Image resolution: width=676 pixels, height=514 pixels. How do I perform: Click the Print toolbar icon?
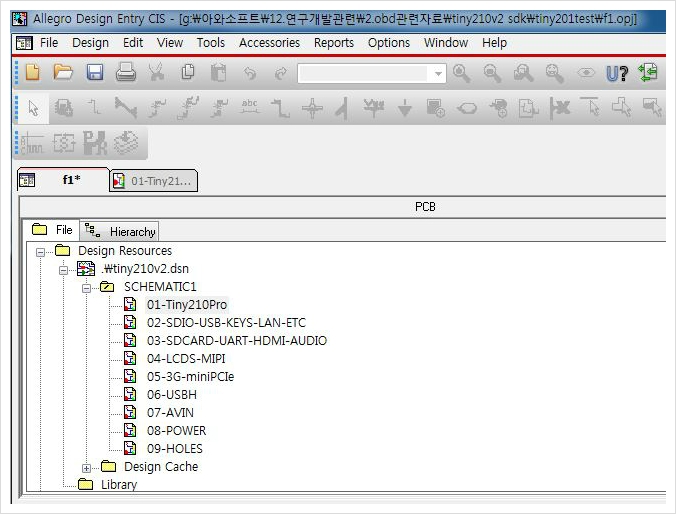coord(126,72)
